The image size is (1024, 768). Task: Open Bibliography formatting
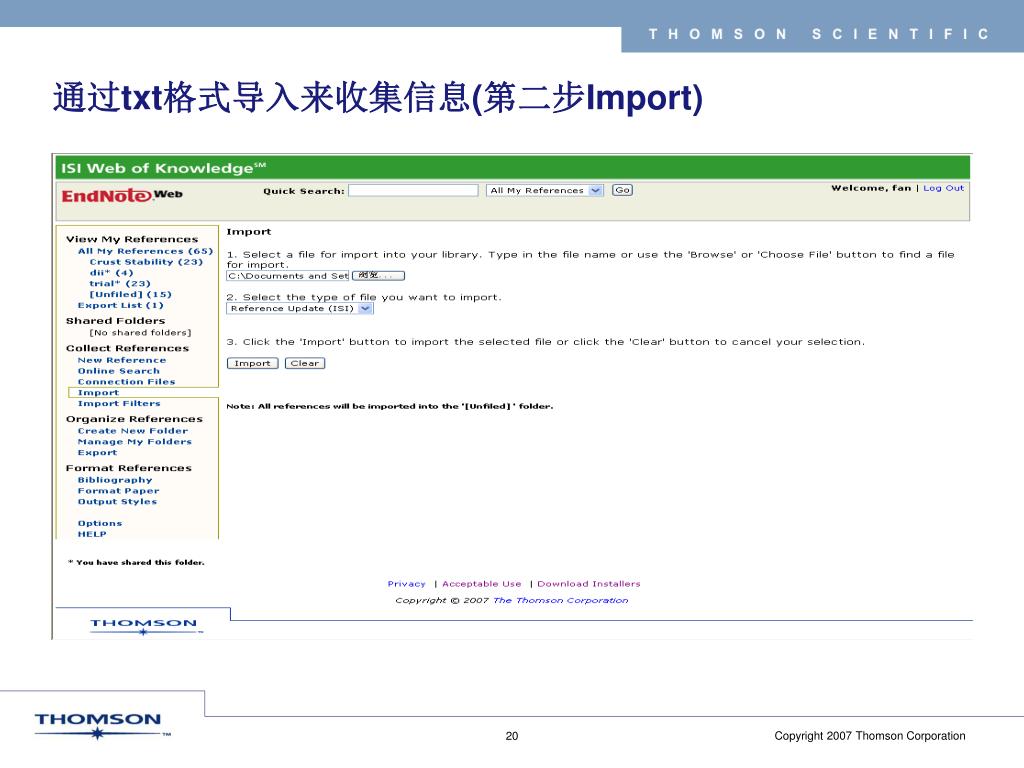pos(115,480)
